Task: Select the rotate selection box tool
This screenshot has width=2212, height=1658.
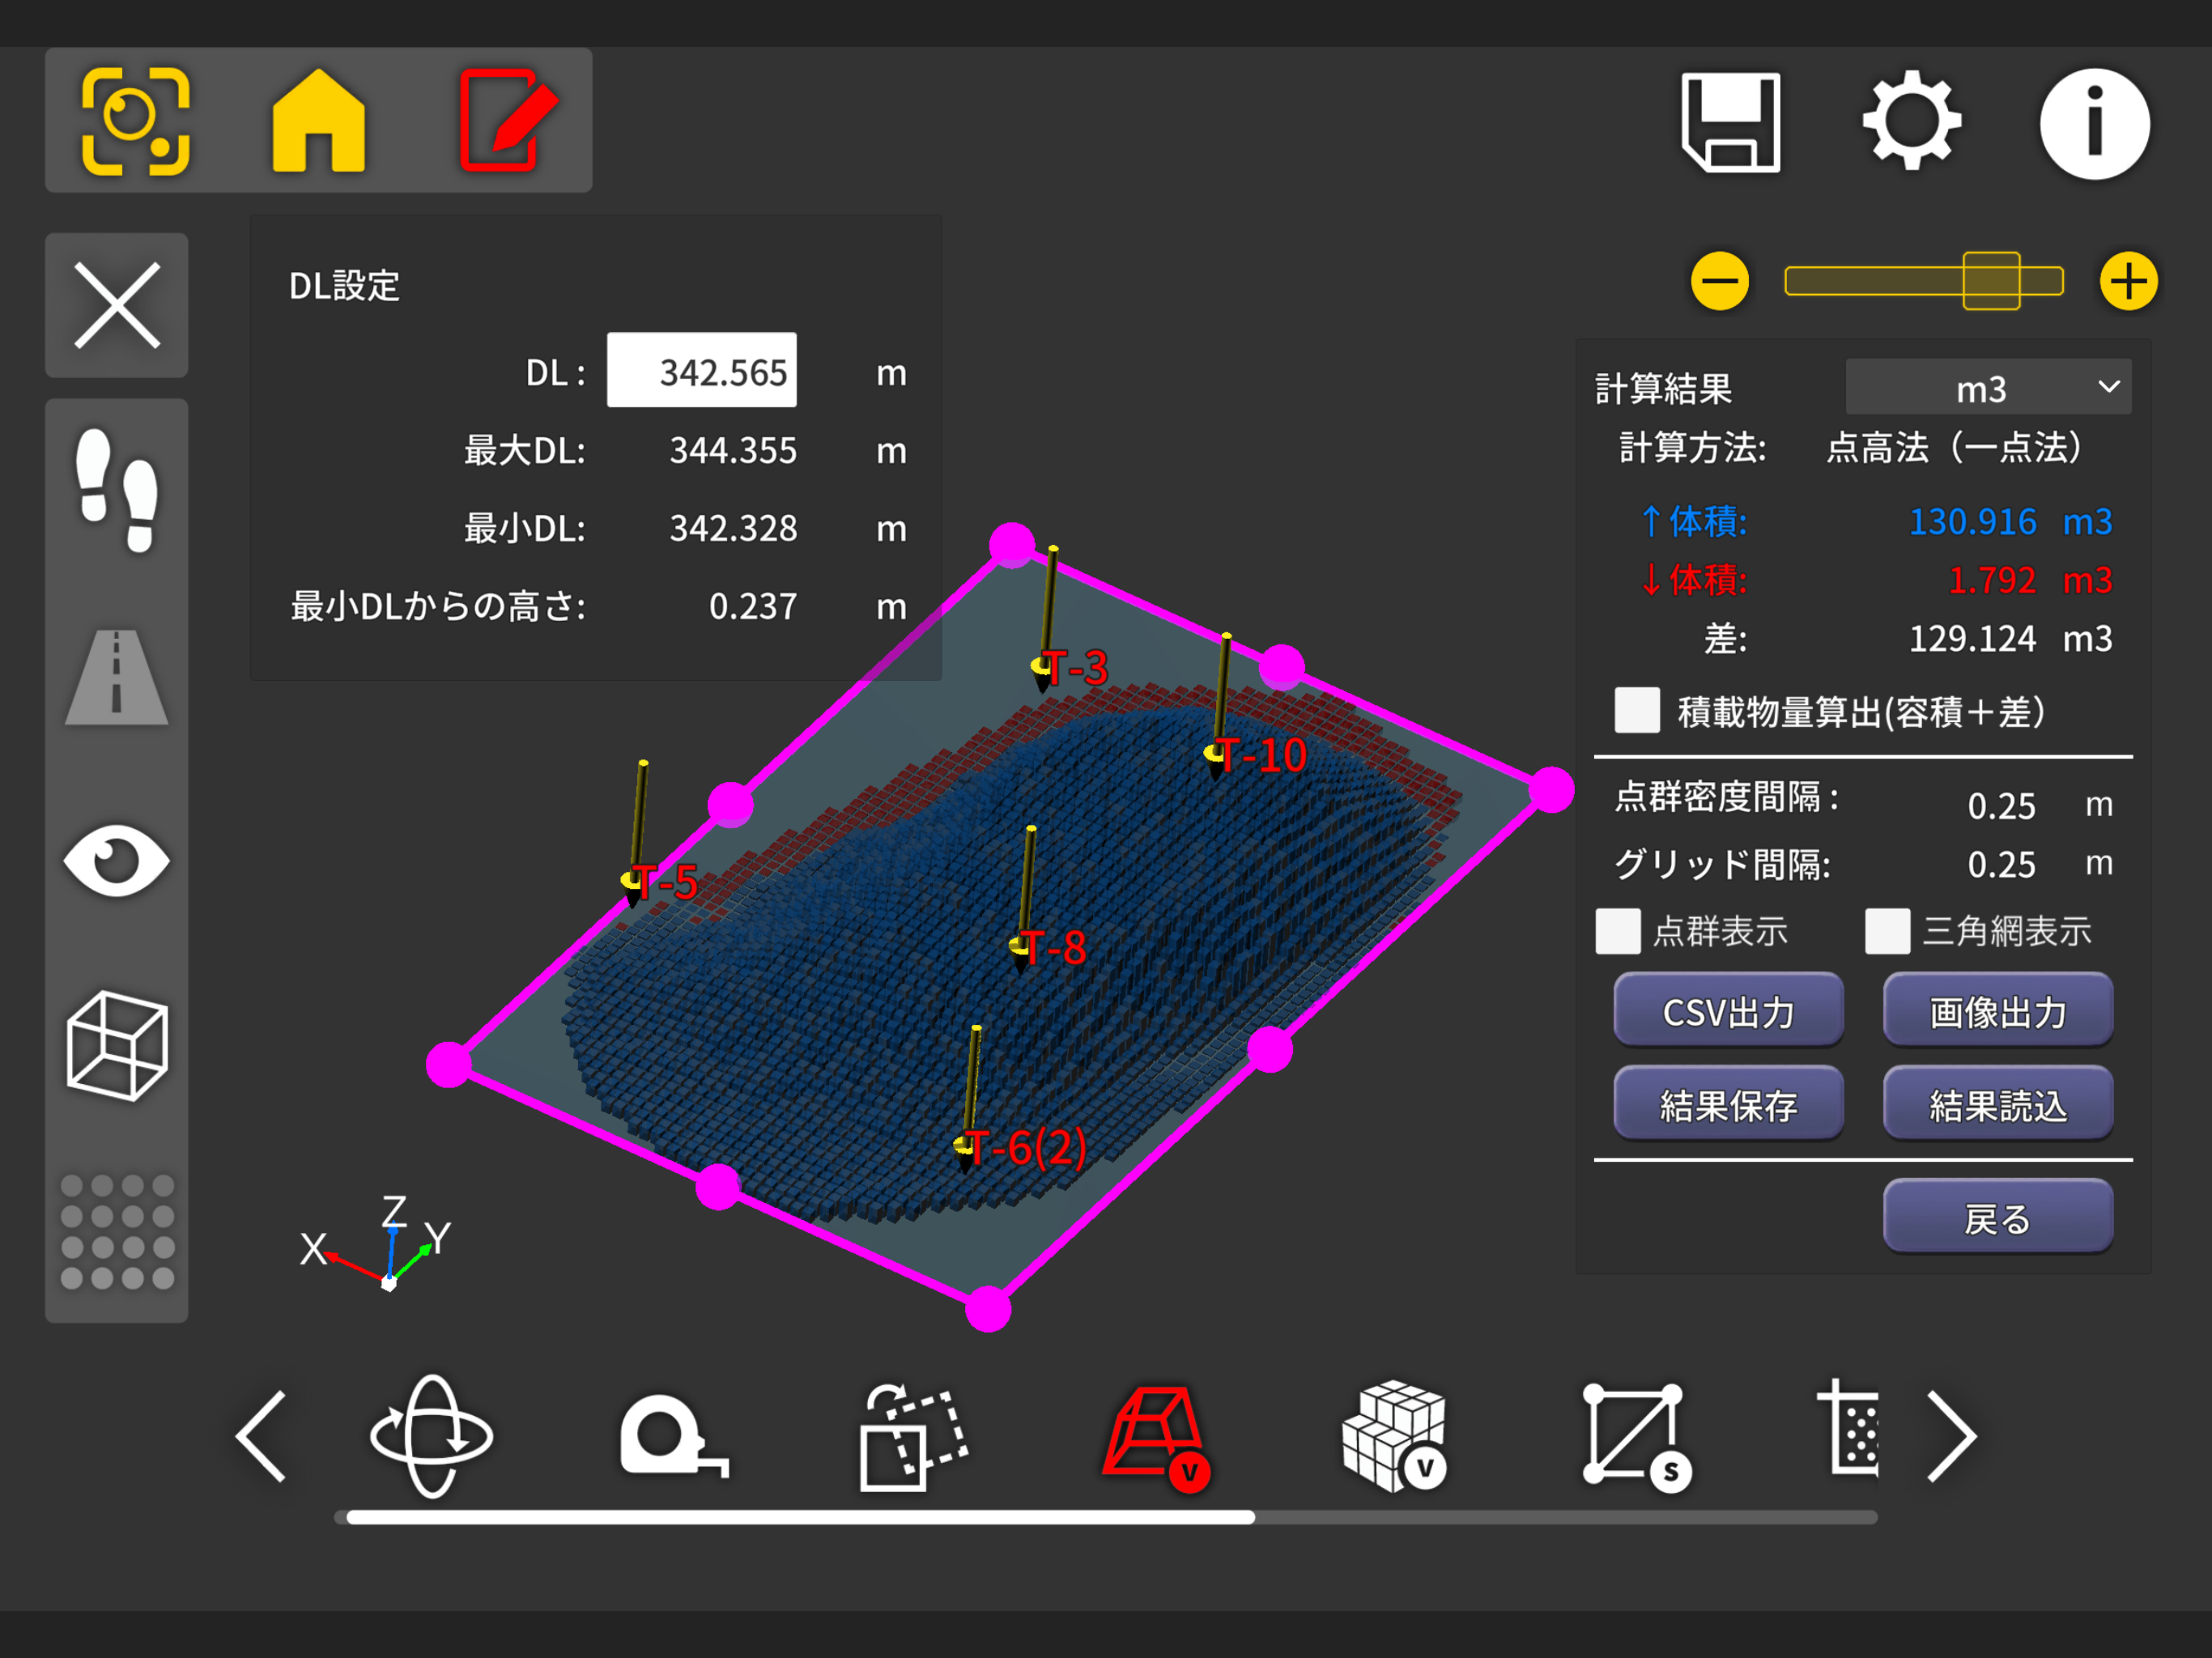Action: point(913,1436)
